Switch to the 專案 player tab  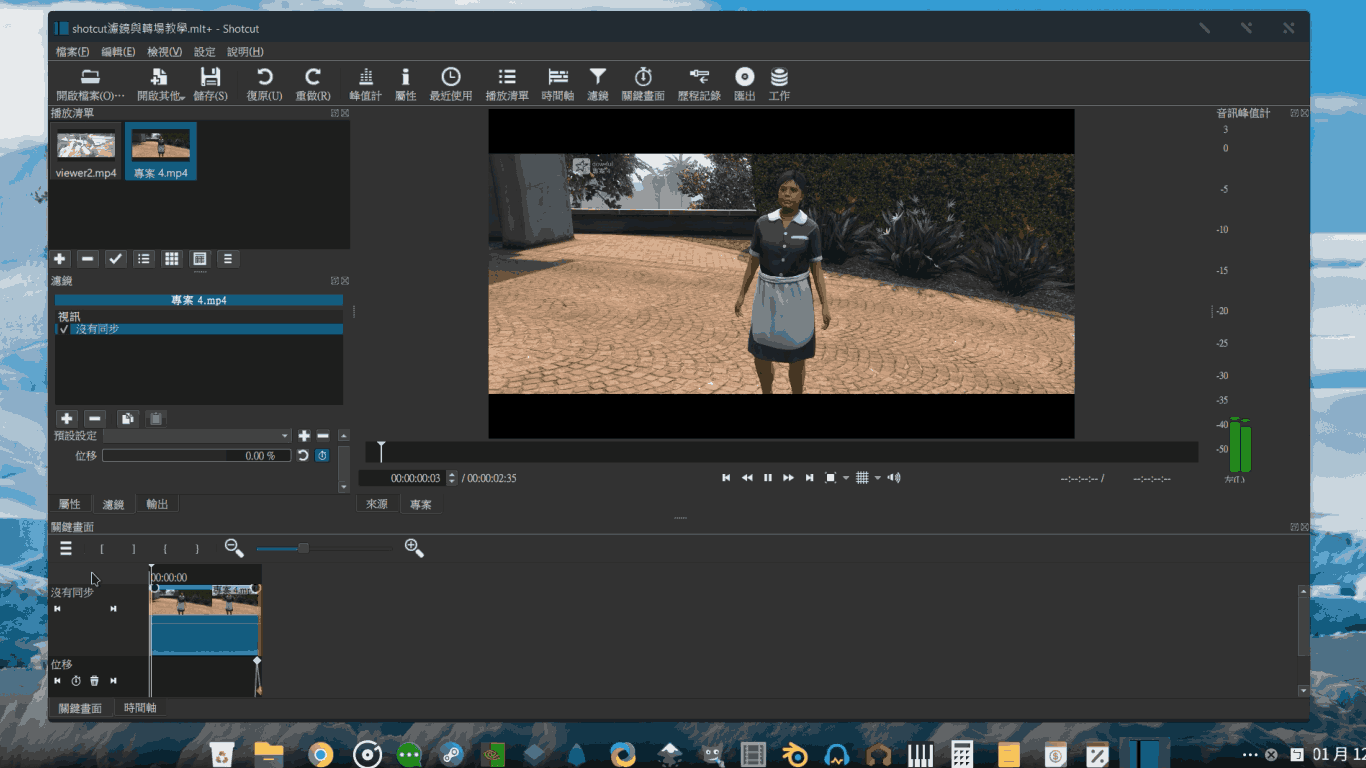click(x=421, y=504)
